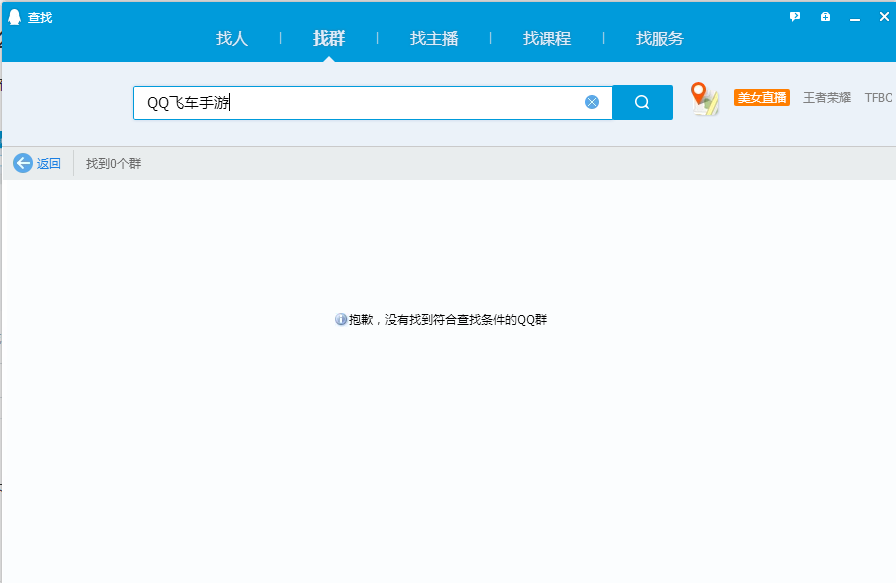Click the QQ penguin logo icon
The image size is (896, 583).
[15, 17]
